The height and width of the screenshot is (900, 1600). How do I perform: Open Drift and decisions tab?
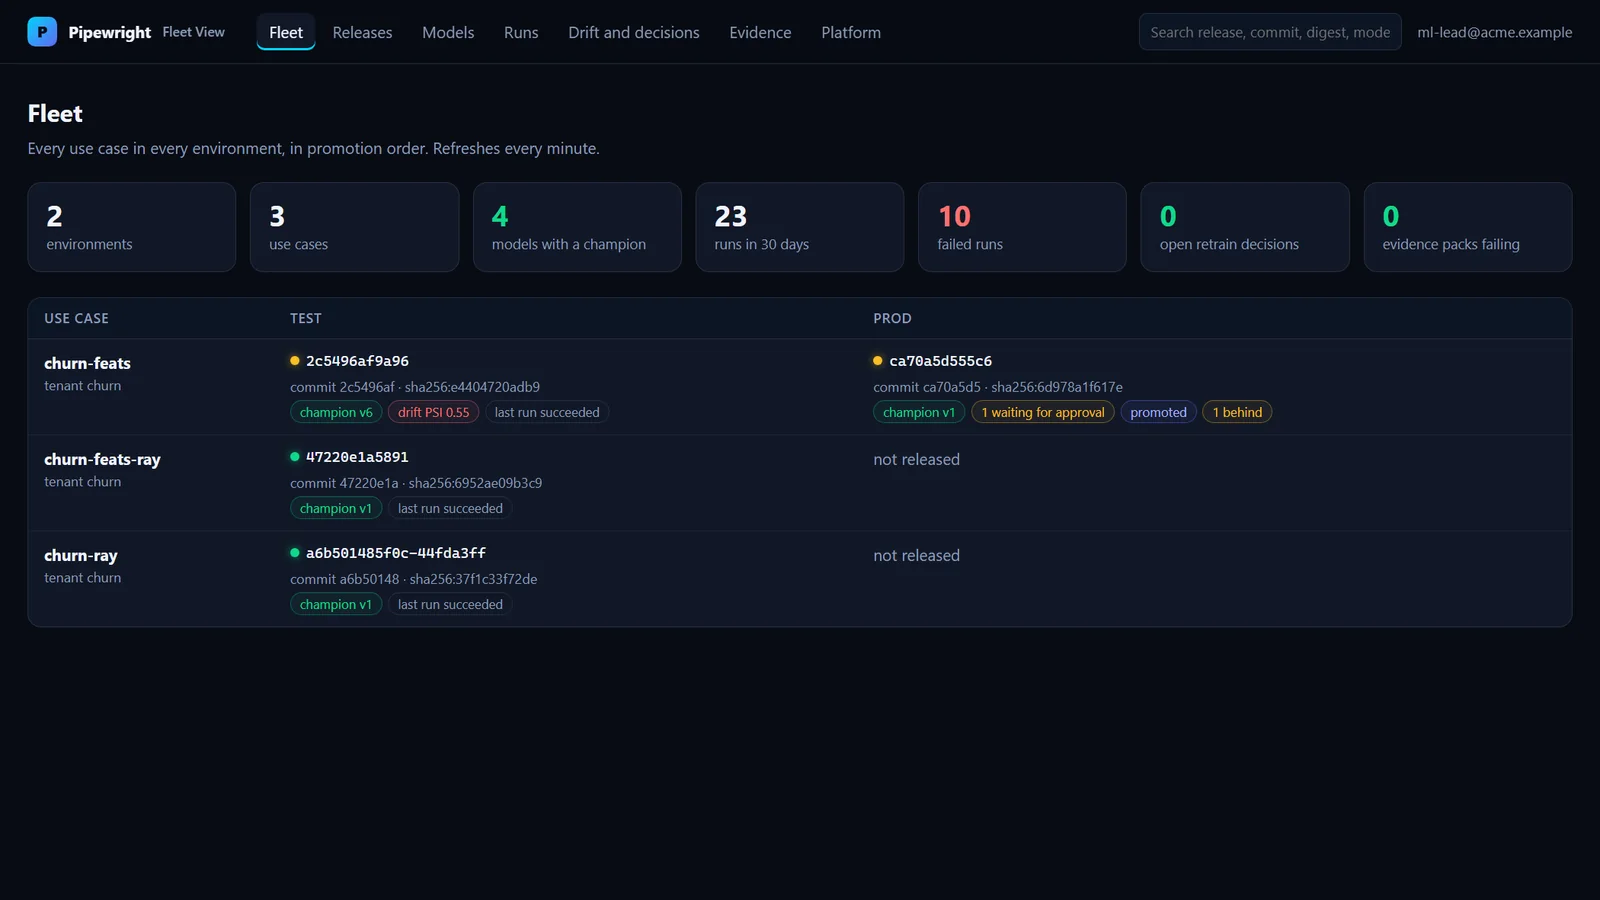coord(634,32)
